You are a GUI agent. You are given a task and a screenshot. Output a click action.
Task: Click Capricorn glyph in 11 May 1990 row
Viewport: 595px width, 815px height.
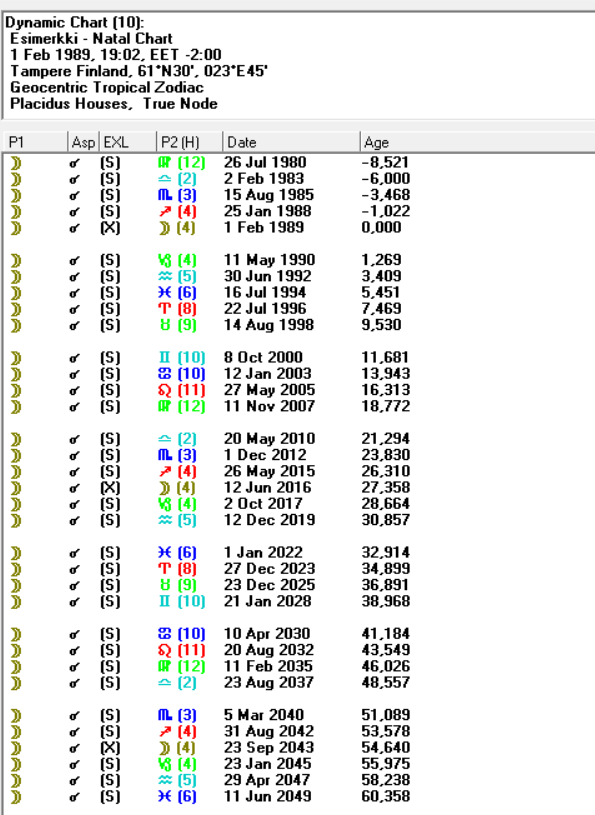165,260
